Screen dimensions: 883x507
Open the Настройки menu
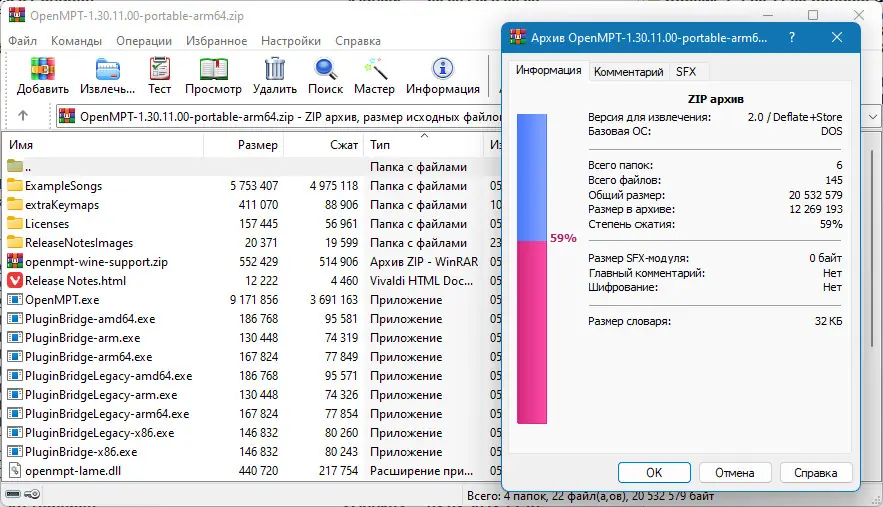[x=291, y=41]
